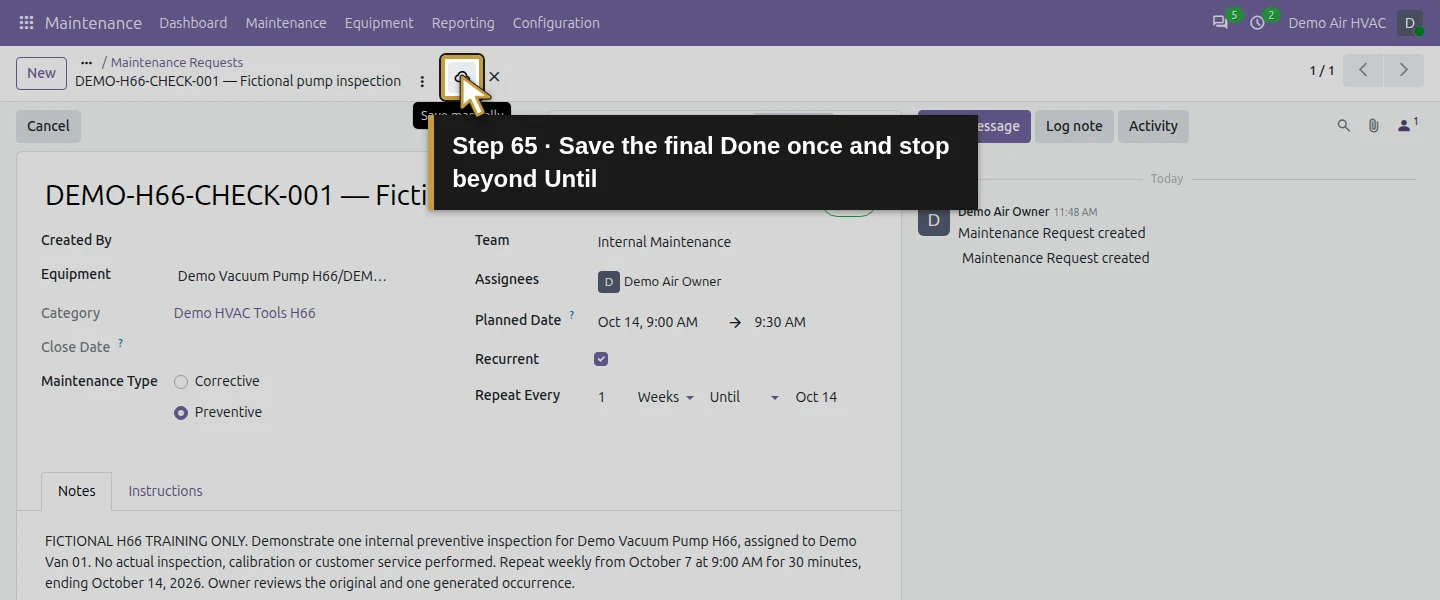Open the user avatar menu
Screen dimensions: 1440x600
pyautogui.click(x=1410, y=22)
